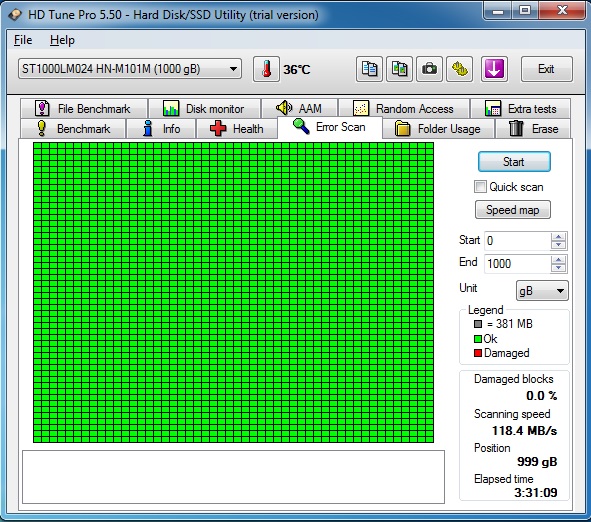Open the File menu
This screenshot has width=591, height=522.
(23, 40)
